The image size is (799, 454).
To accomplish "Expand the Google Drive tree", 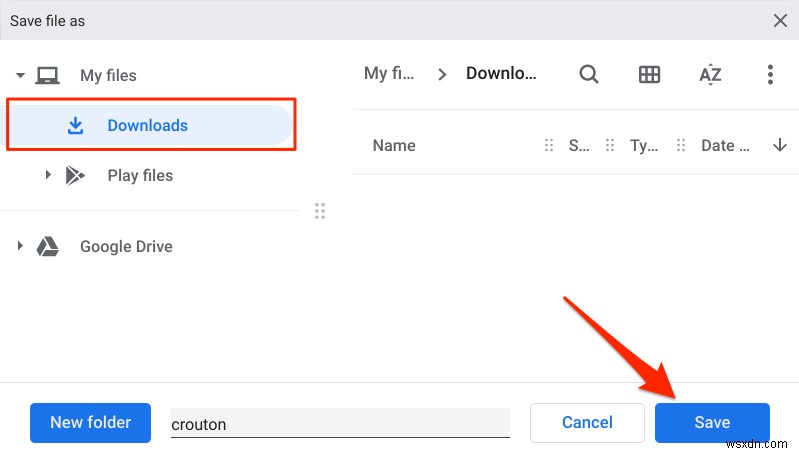I will [20, 246].
